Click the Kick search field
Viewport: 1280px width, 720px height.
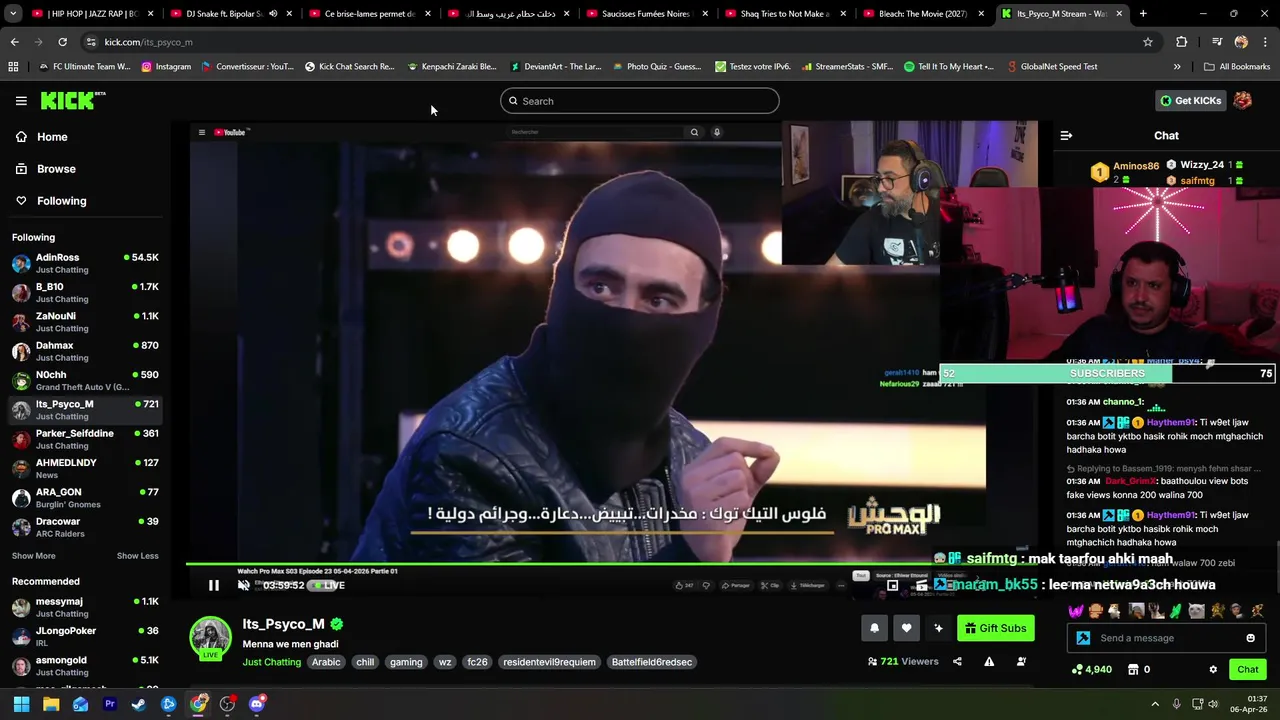click(x=640, y=101)
